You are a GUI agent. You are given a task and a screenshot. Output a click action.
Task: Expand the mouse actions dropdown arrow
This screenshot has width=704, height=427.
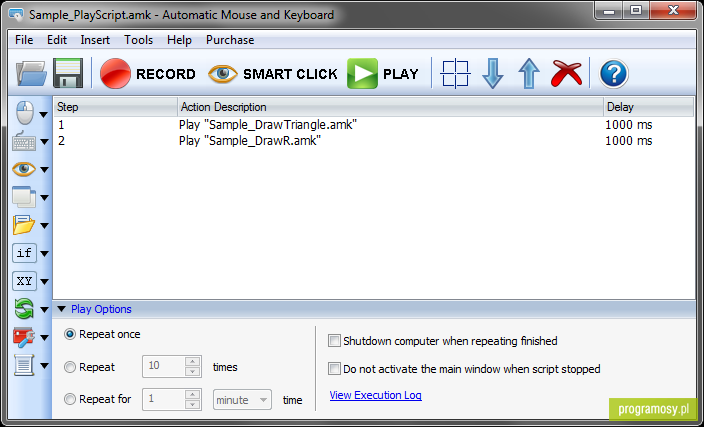click(x=44, y=115)
